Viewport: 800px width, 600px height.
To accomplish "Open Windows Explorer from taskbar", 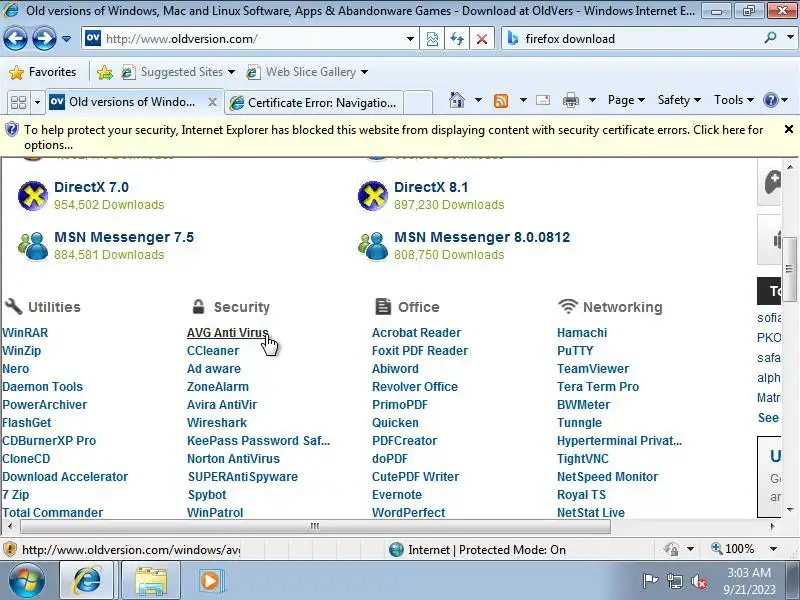I will point(151,581).
